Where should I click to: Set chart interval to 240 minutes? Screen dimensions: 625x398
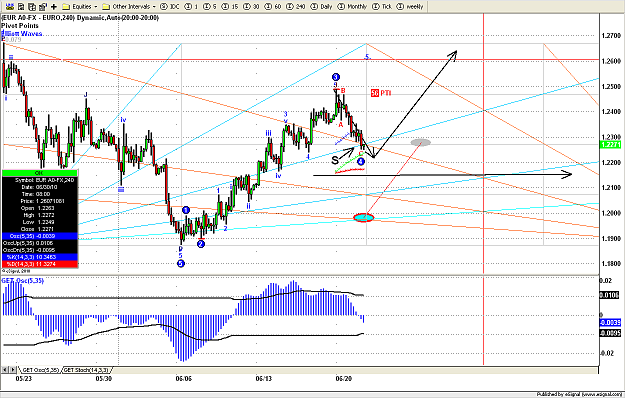(296, 6)
